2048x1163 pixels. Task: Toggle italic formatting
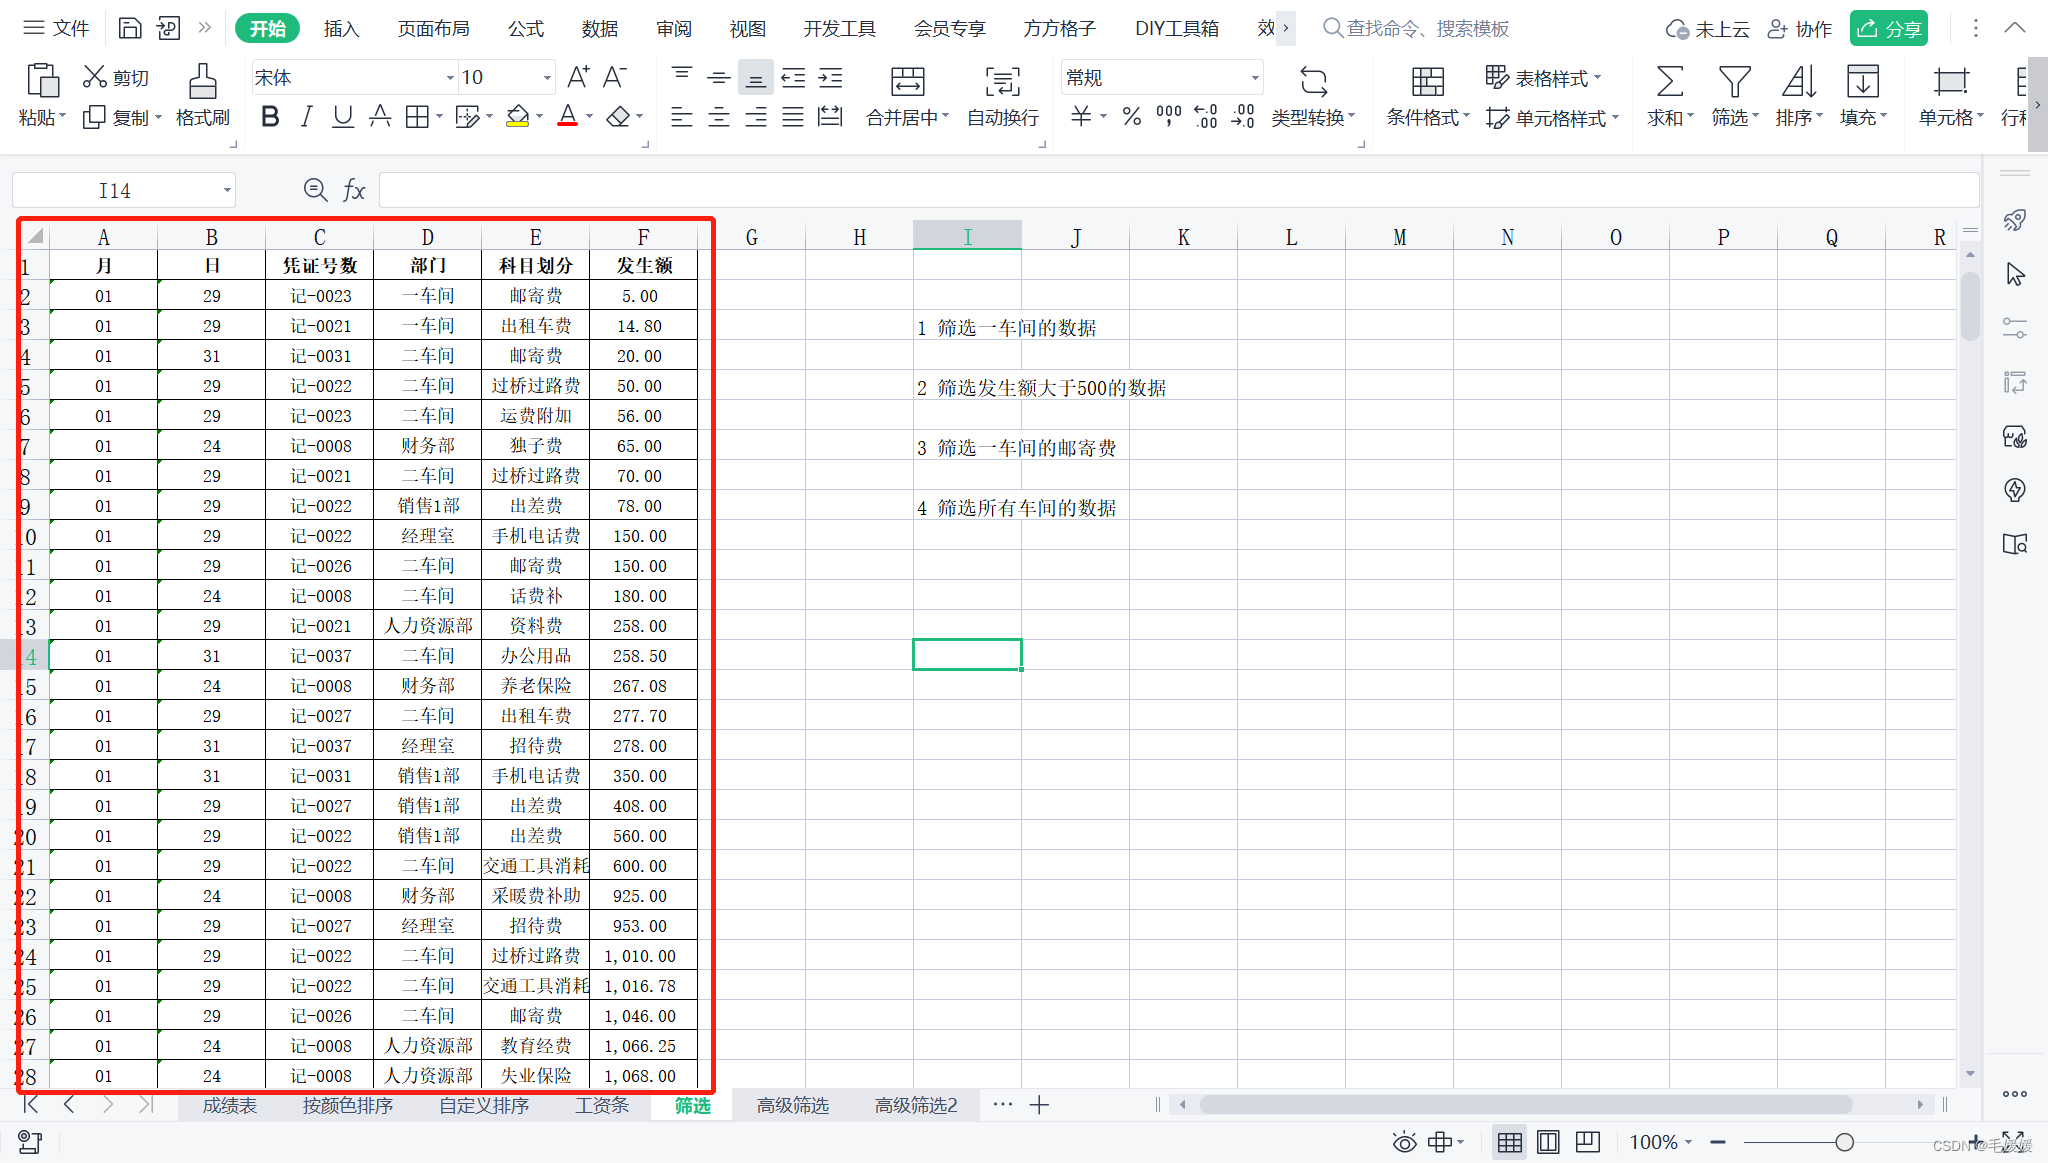coord(306,117)
